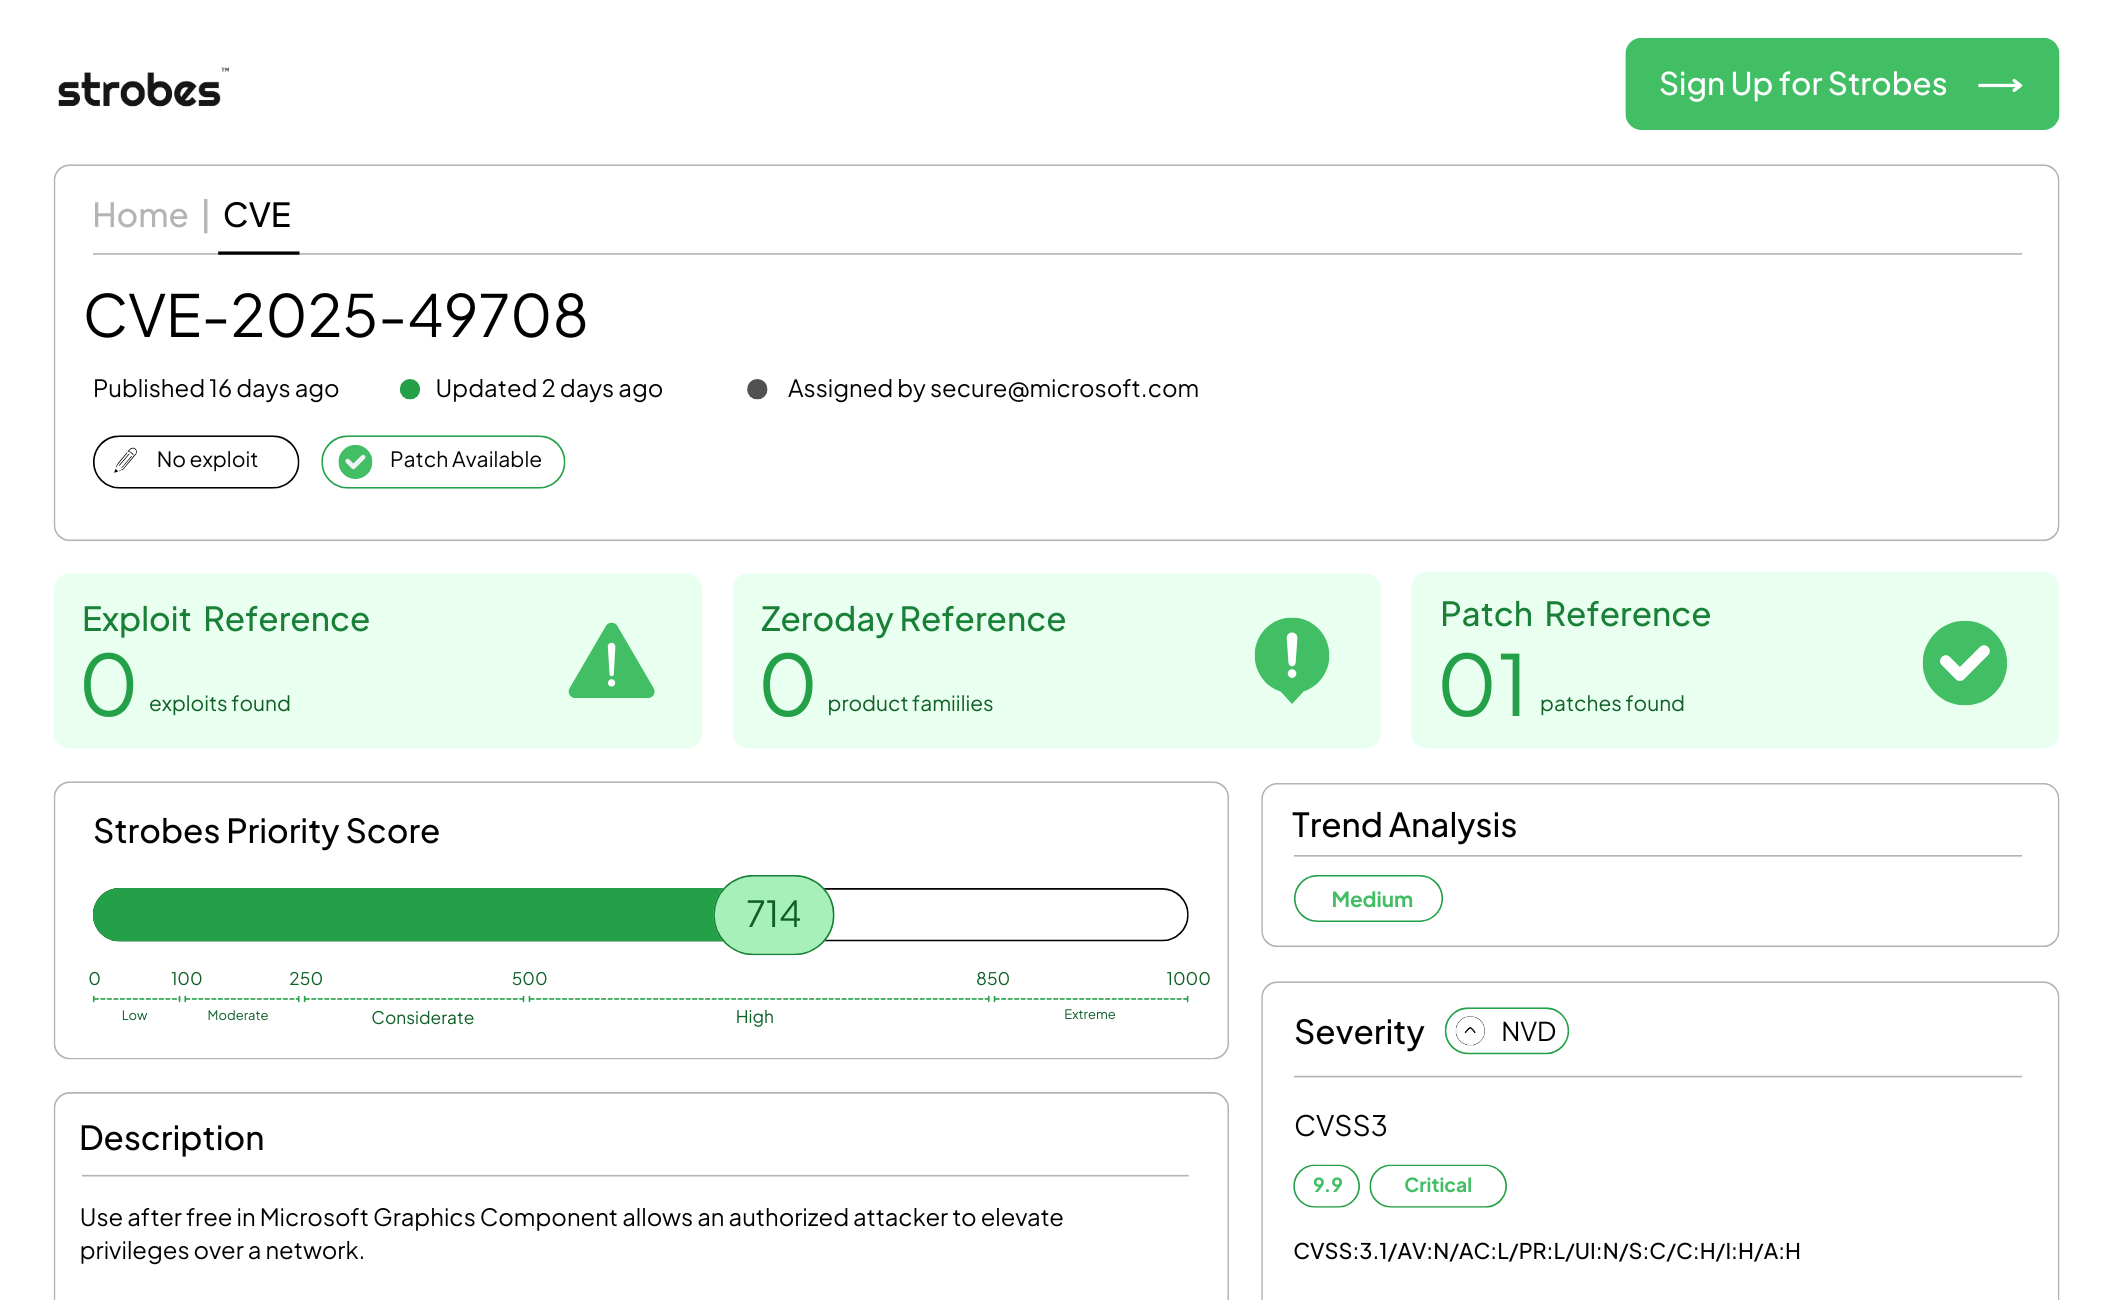The image size is (2113, 1300).
Task: Click the strobes logo
Action: [x=140, y=90]
